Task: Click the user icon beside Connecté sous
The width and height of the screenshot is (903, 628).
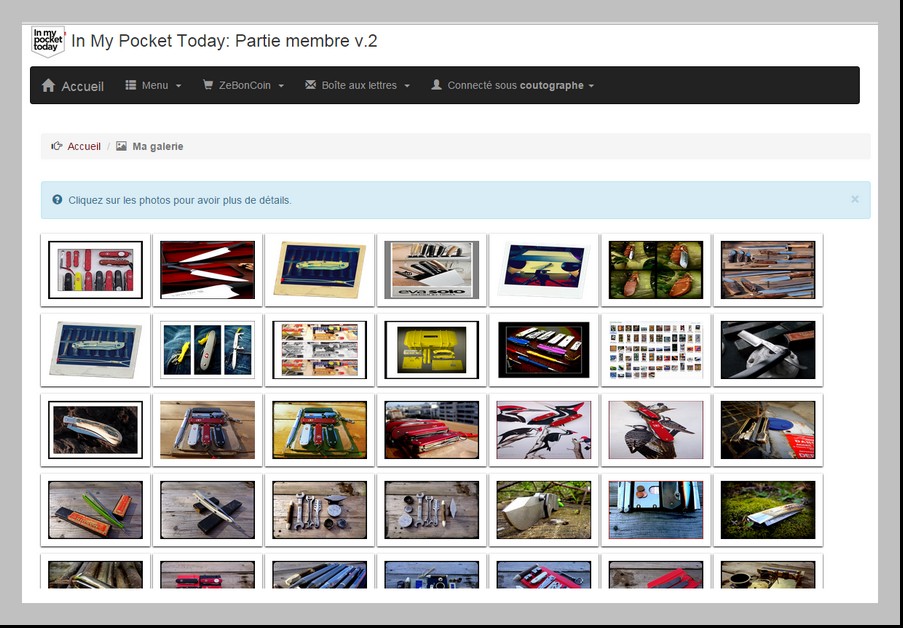Action: coord(437,85)
